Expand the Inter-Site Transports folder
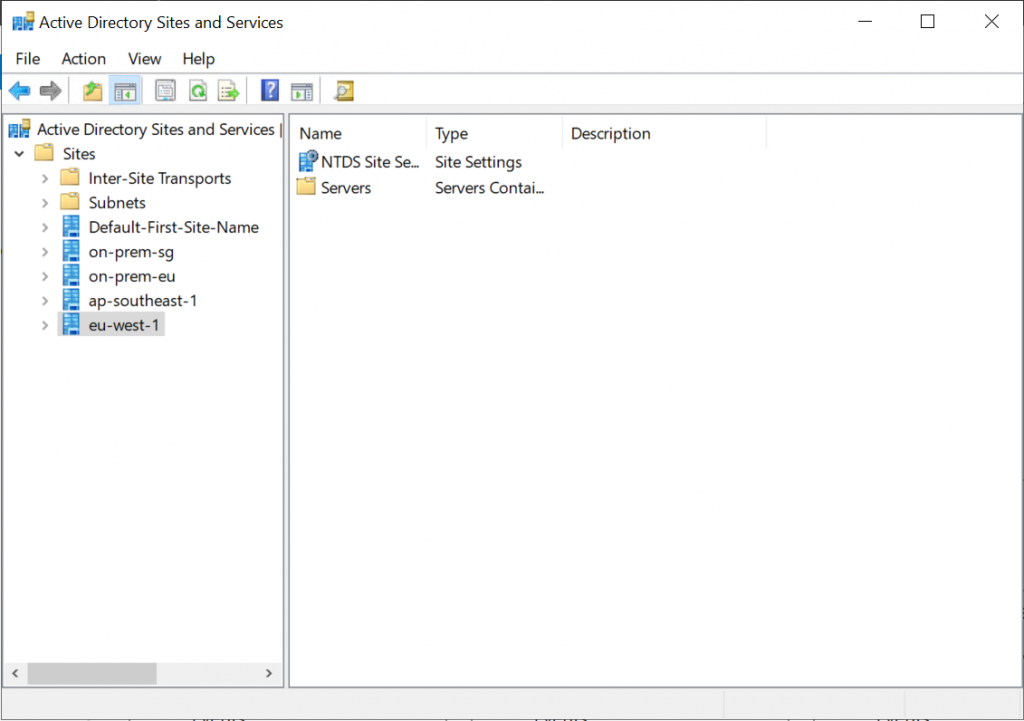The image size is (1024, 721). 44,178
